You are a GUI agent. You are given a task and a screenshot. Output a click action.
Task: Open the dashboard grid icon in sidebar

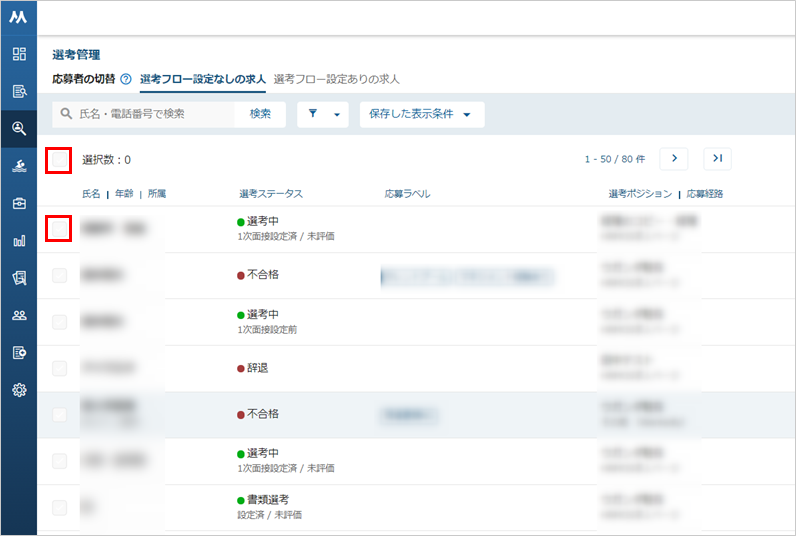(19, 54)
